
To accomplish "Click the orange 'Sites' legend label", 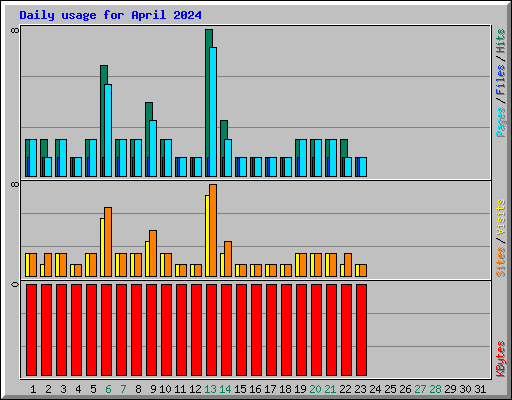I will click(500, 262).
